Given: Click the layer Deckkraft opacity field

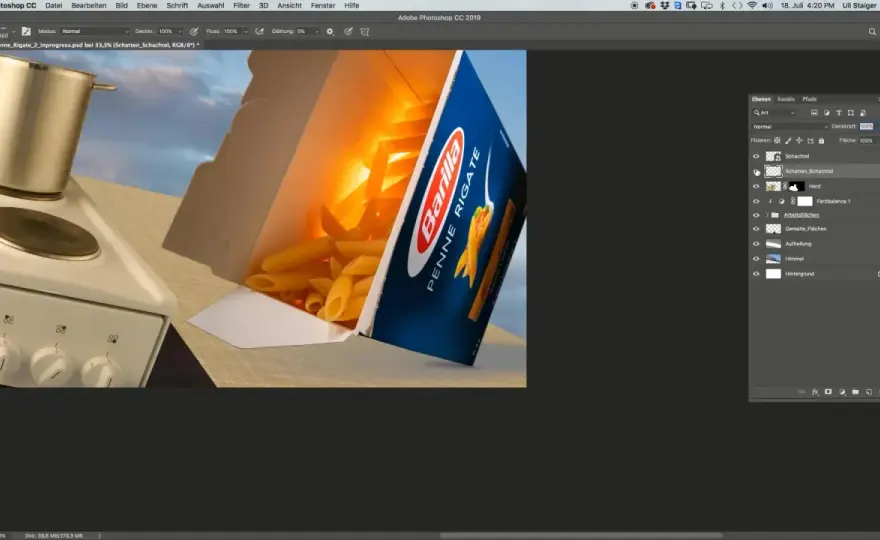Looking at the screenshot, I should coord(867,127).
